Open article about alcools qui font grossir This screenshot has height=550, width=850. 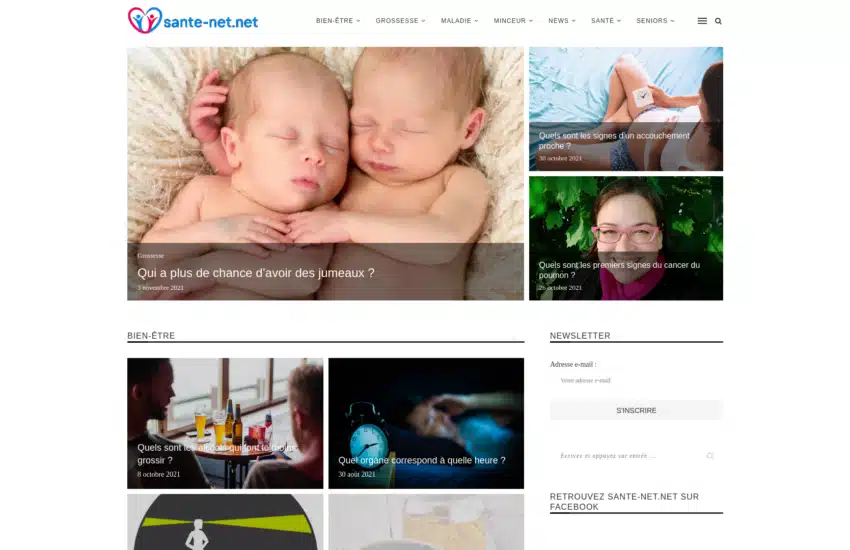point(216,454)
